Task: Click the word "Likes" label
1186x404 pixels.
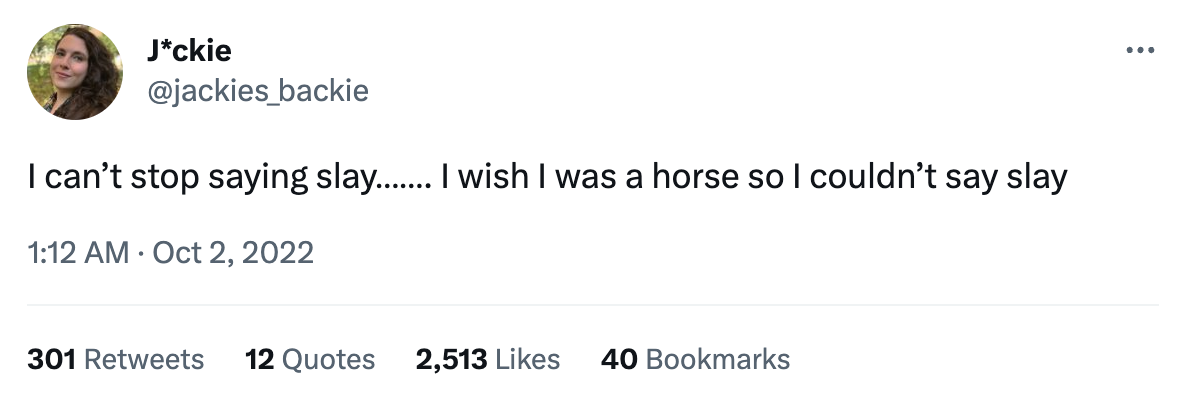Action: point(528,359)
